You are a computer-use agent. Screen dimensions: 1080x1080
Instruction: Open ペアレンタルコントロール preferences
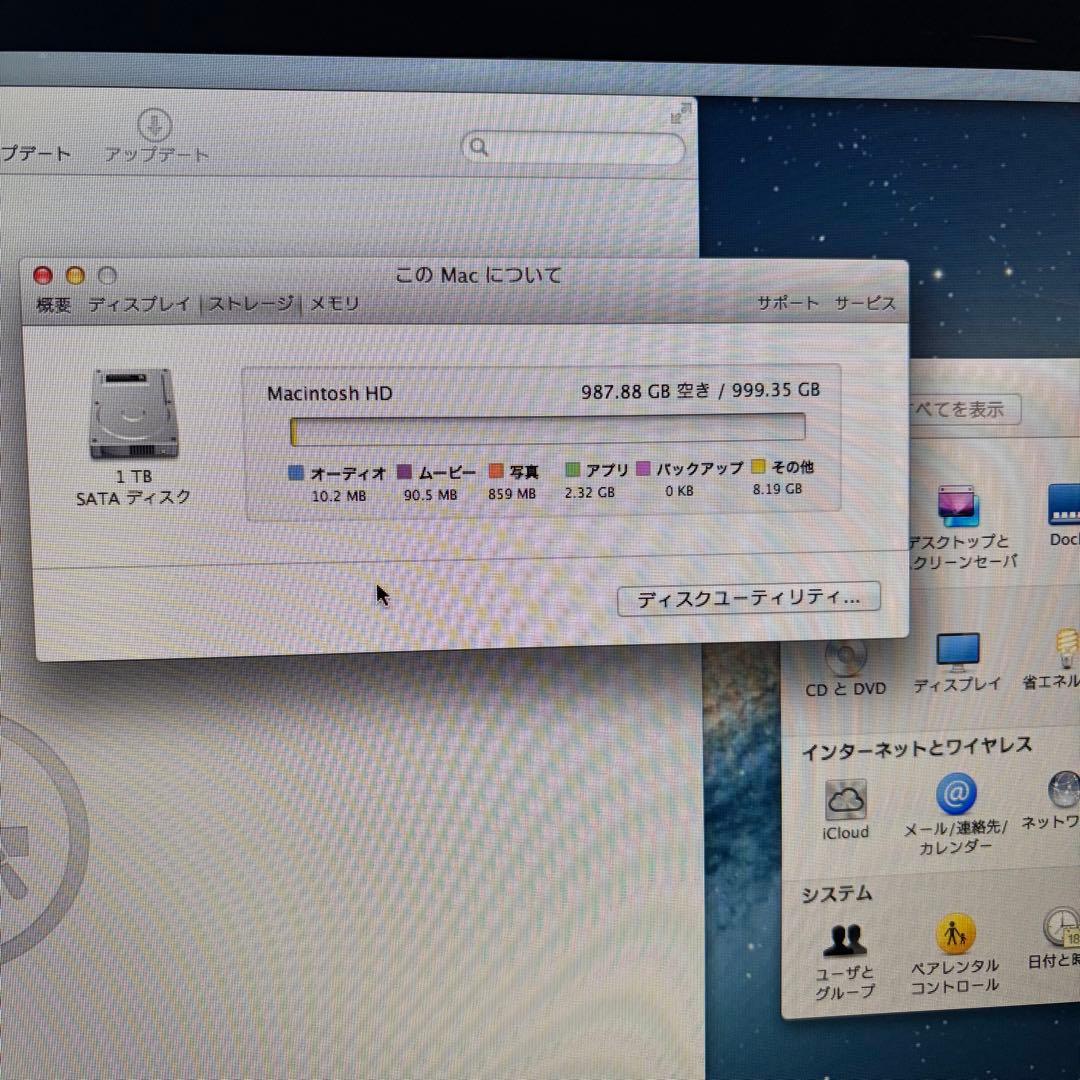coord(957,935)
